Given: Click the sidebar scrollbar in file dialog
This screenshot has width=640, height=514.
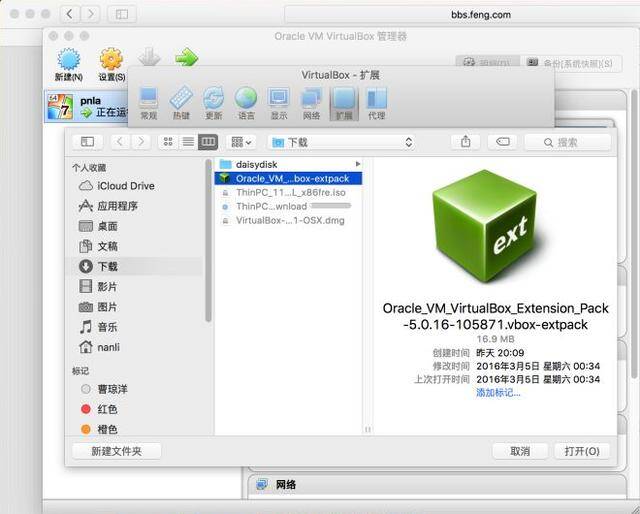Looking at the screenshot, I should [208, 241].
